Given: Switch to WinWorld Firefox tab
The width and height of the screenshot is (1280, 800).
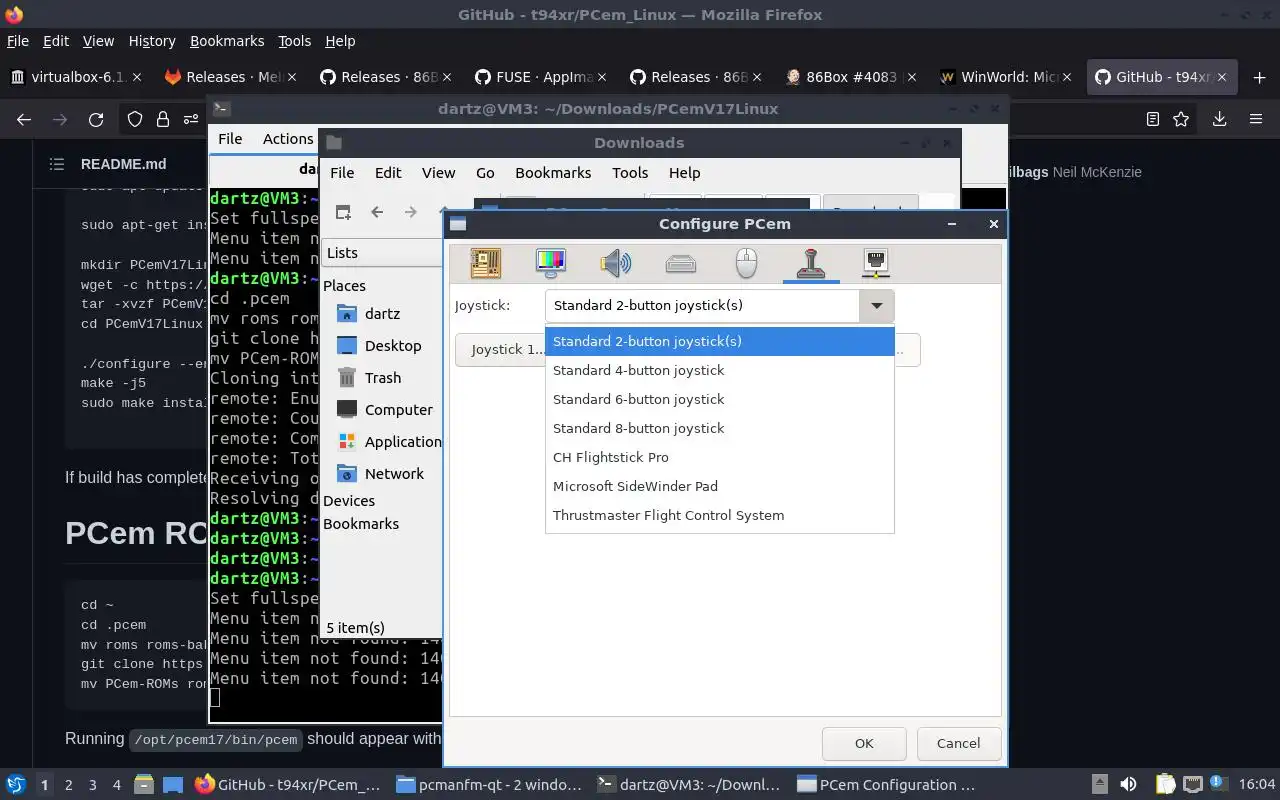Looking at the screenshot, I should tap(1005, 77).
